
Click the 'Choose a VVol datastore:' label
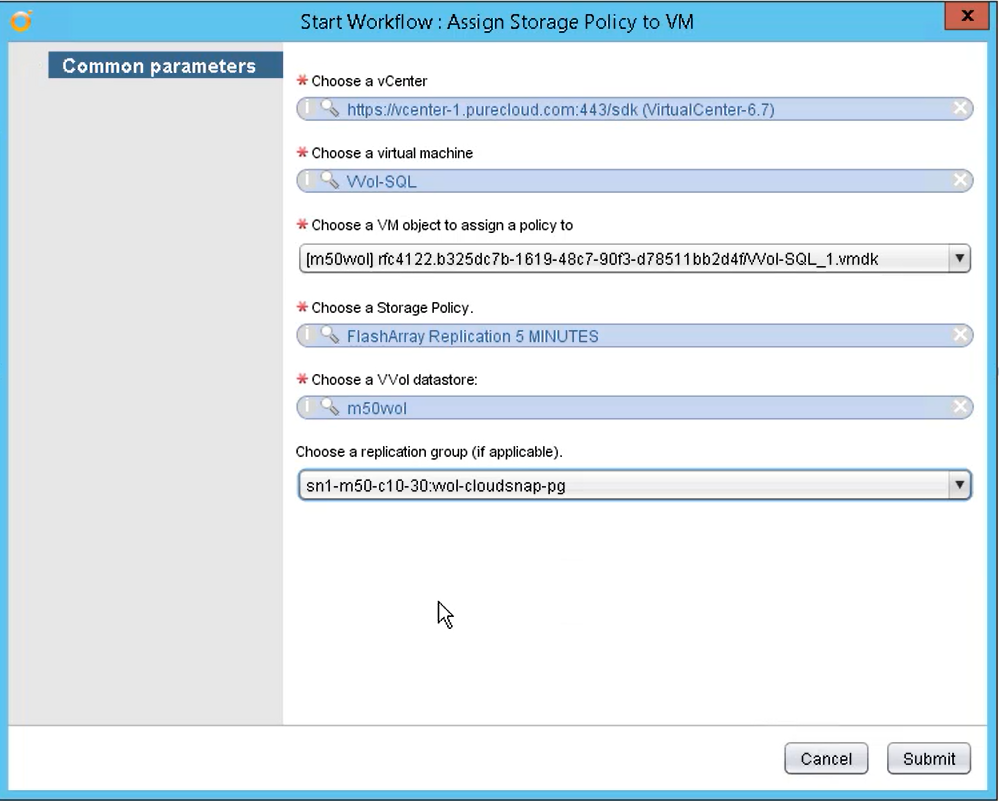point(394,380)
